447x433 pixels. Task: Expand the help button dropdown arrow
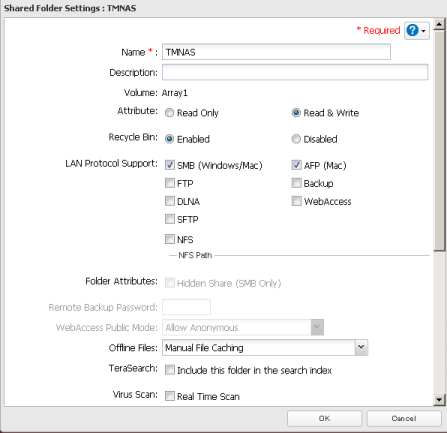point(423,31)
